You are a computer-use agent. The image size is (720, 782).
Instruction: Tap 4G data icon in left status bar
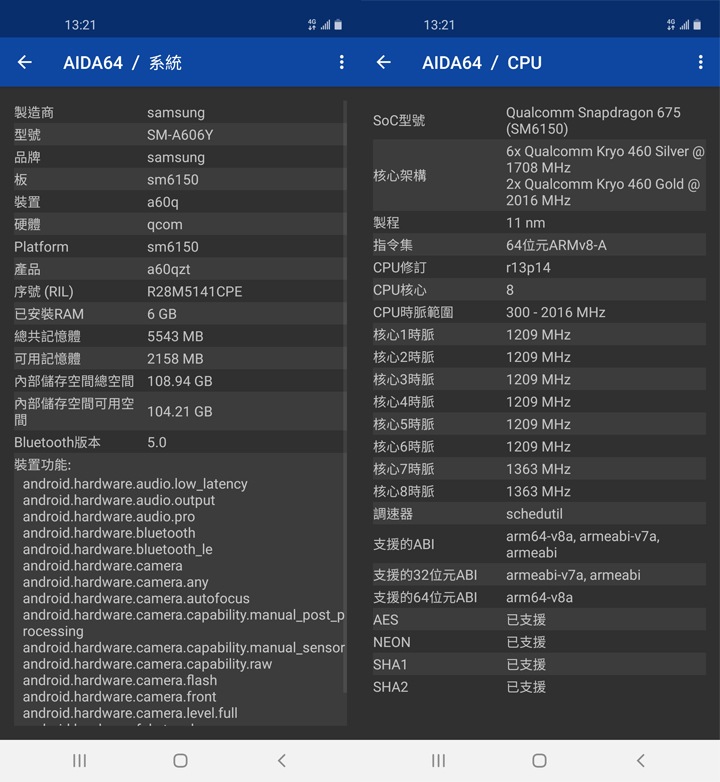(312, 24)
